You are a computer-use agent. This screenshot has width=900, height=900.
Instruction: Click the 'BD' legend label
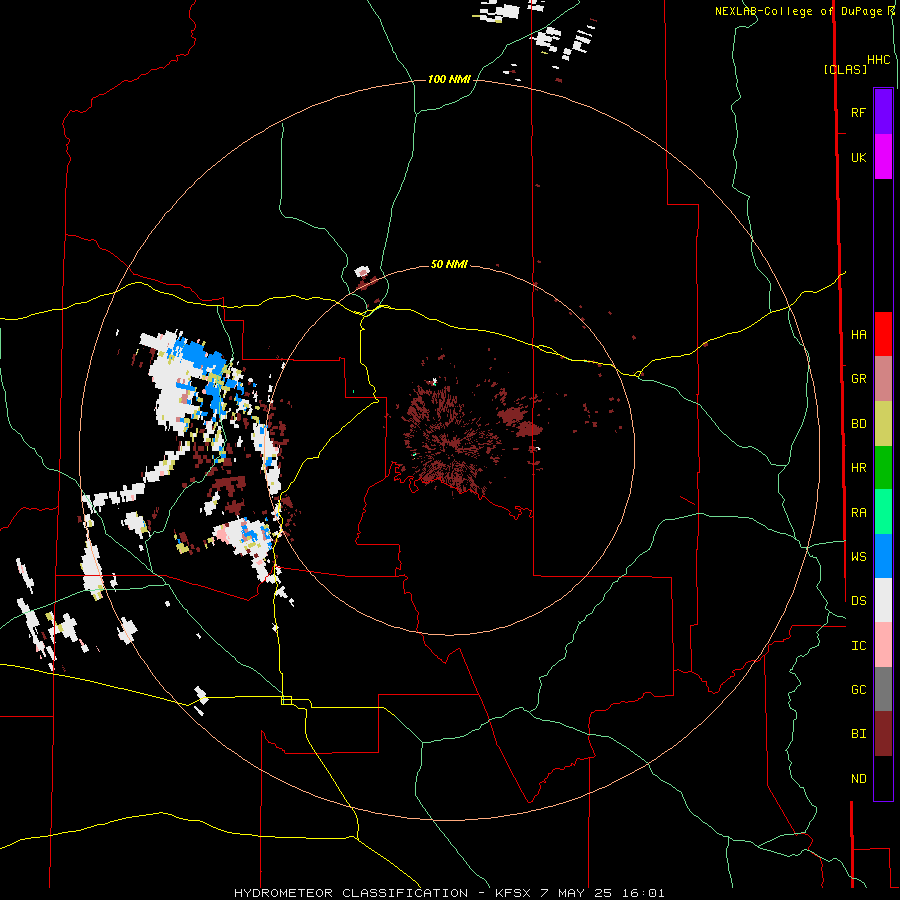858,424
